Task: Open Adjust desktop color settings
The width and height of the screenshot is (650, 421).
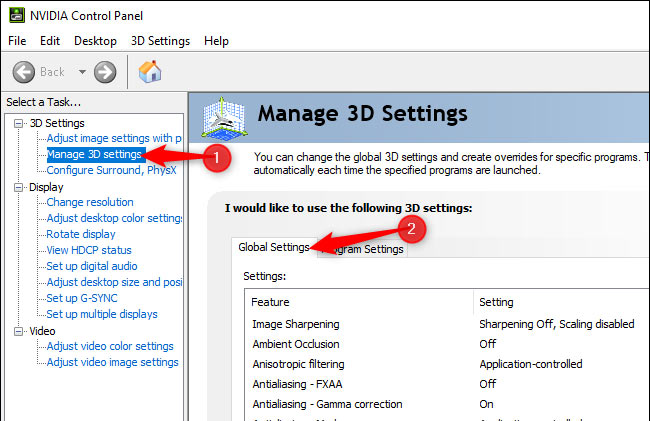Action: [114, 218]
